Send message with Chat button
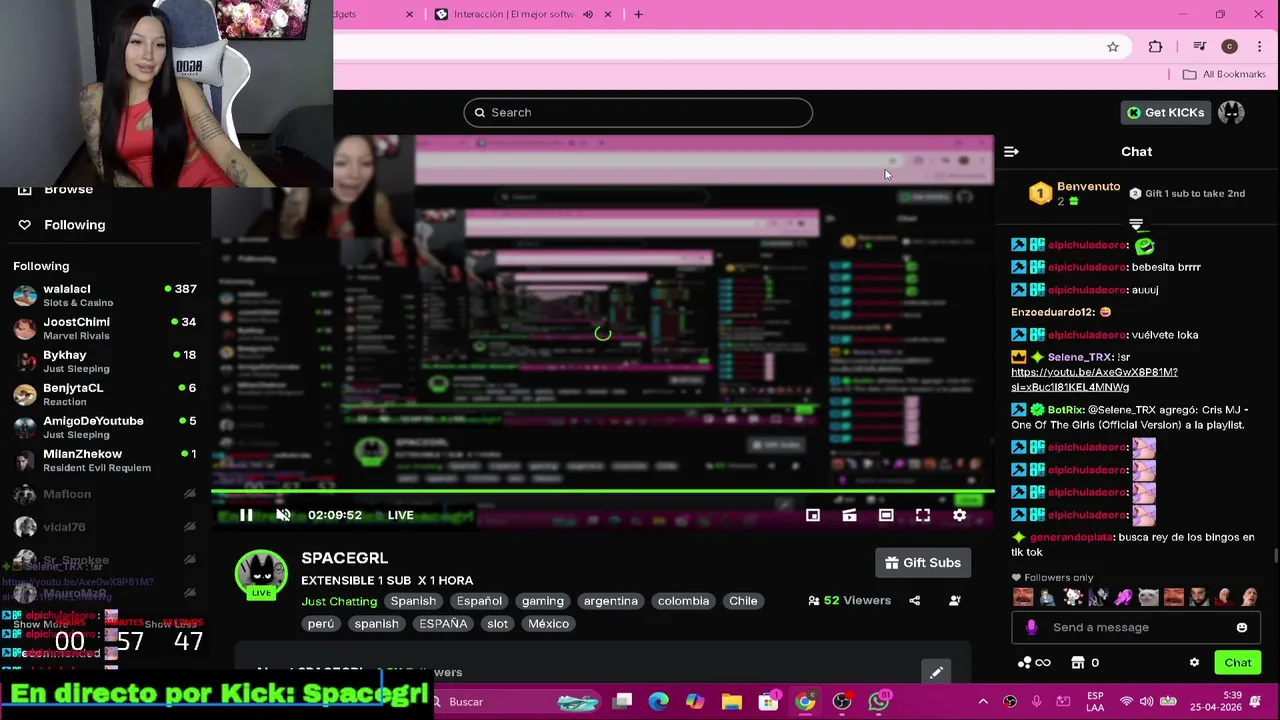This screenshot has height=720, width=1280. pyautogui.click(x=1238, y=663)
